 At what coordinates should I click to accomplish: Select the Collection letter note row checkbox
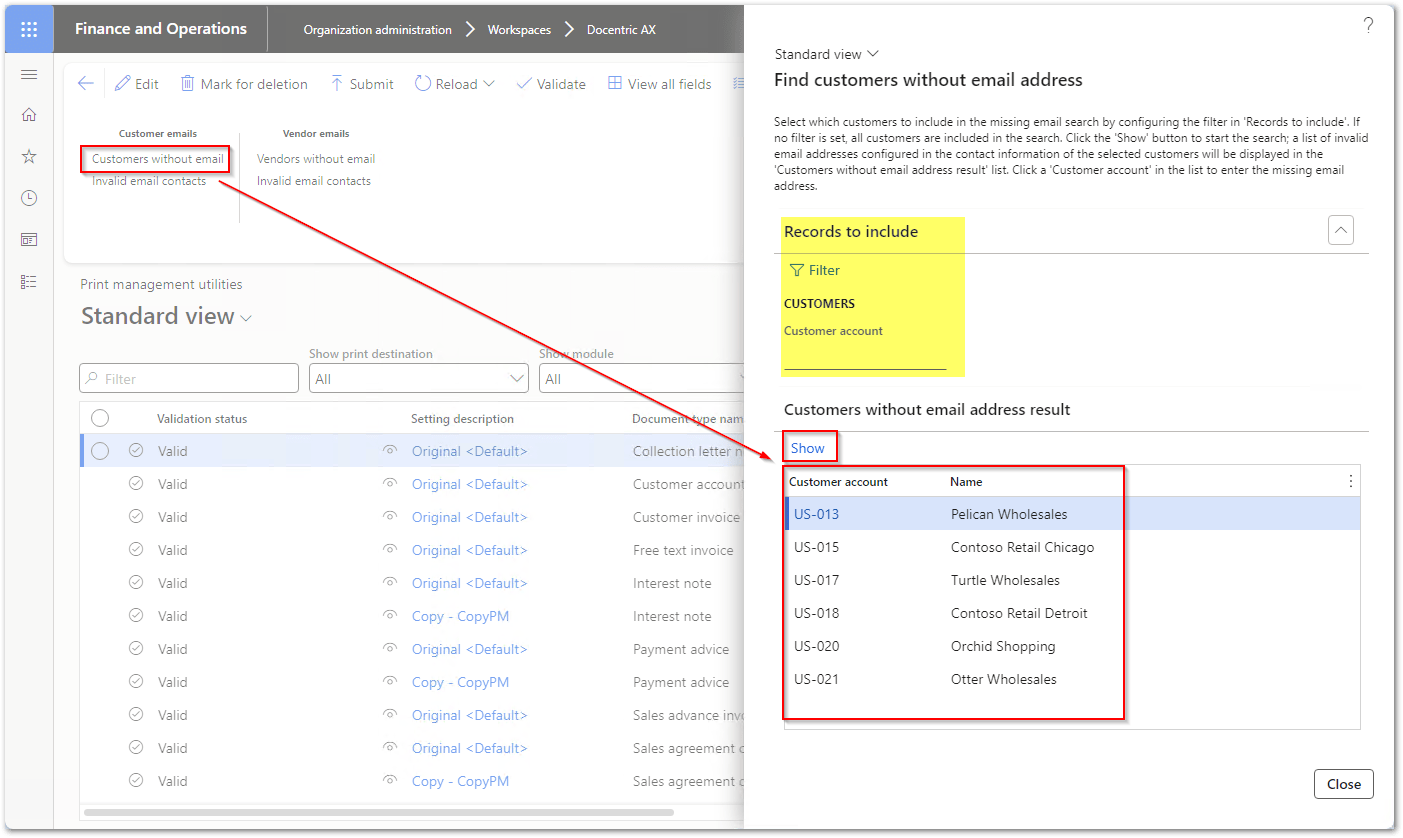point(100,451)
